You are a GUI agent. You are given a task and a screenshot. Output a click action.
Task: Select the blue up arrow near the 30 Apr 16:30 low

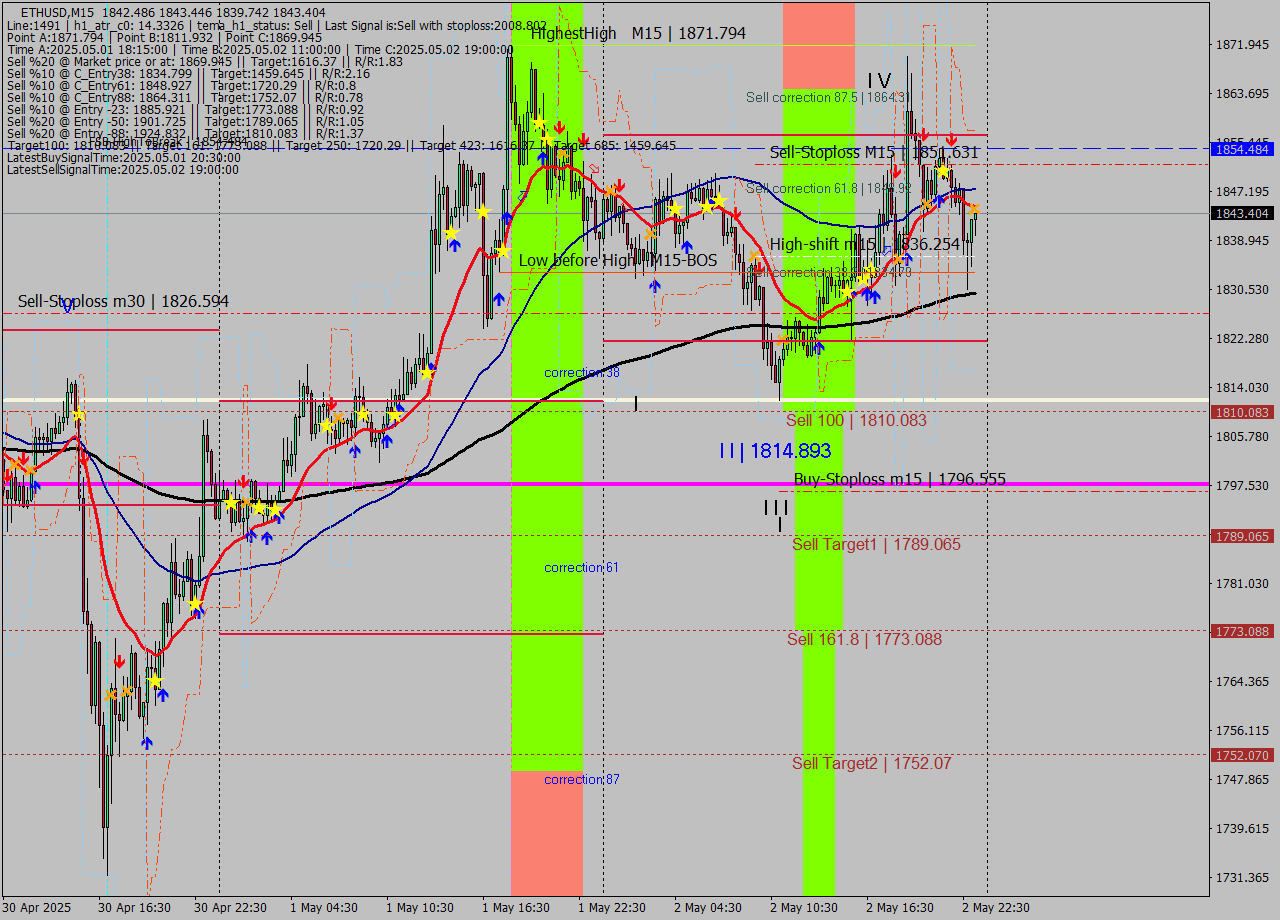(x=147, y=743)
